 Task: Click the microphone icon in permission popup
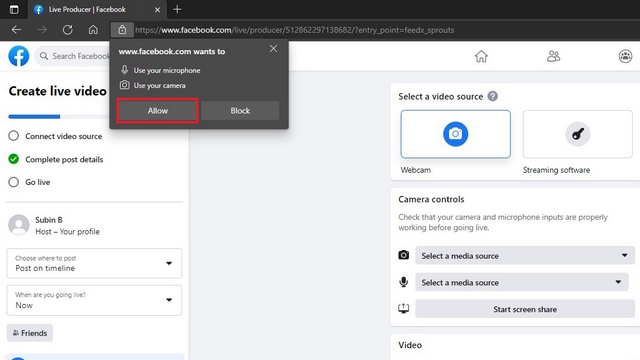pos(124,70)
